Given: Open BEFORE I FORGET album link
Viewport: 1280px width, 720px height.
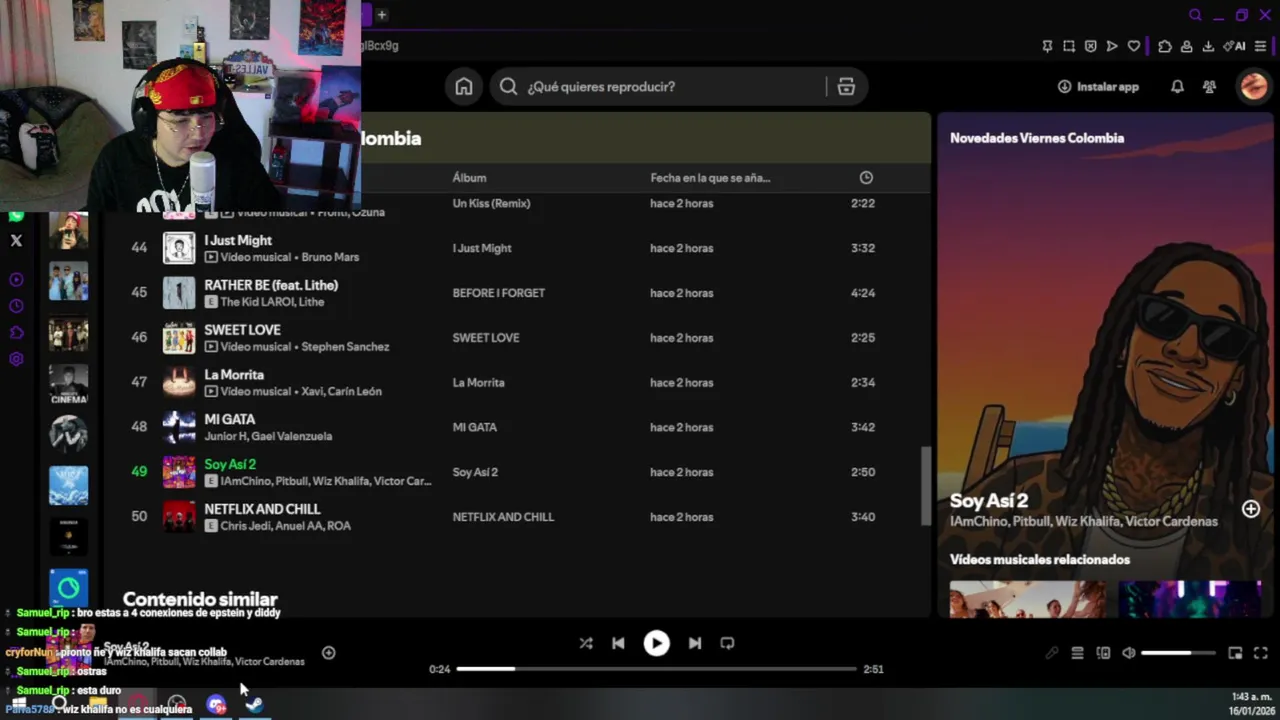Looking at the screenshot, I should pyautogui.click(x=498, y=293).
